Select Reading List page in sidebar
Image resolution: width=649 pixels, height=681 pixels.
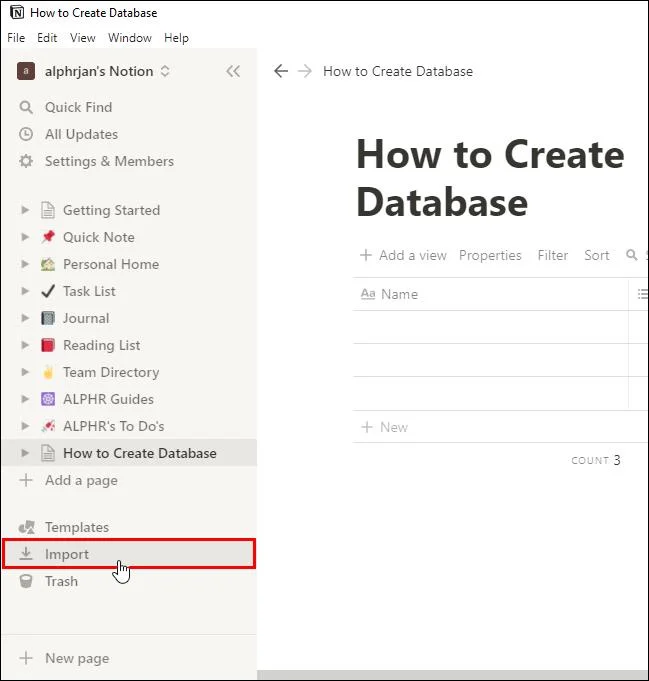coord(101,345)
